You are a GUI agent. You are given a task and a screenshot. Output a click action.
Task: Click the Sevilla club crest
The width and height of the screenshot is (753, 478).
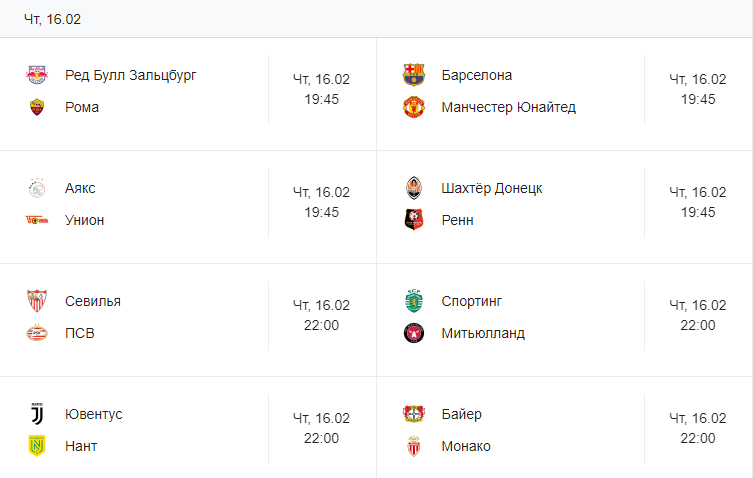coord(37,301)
